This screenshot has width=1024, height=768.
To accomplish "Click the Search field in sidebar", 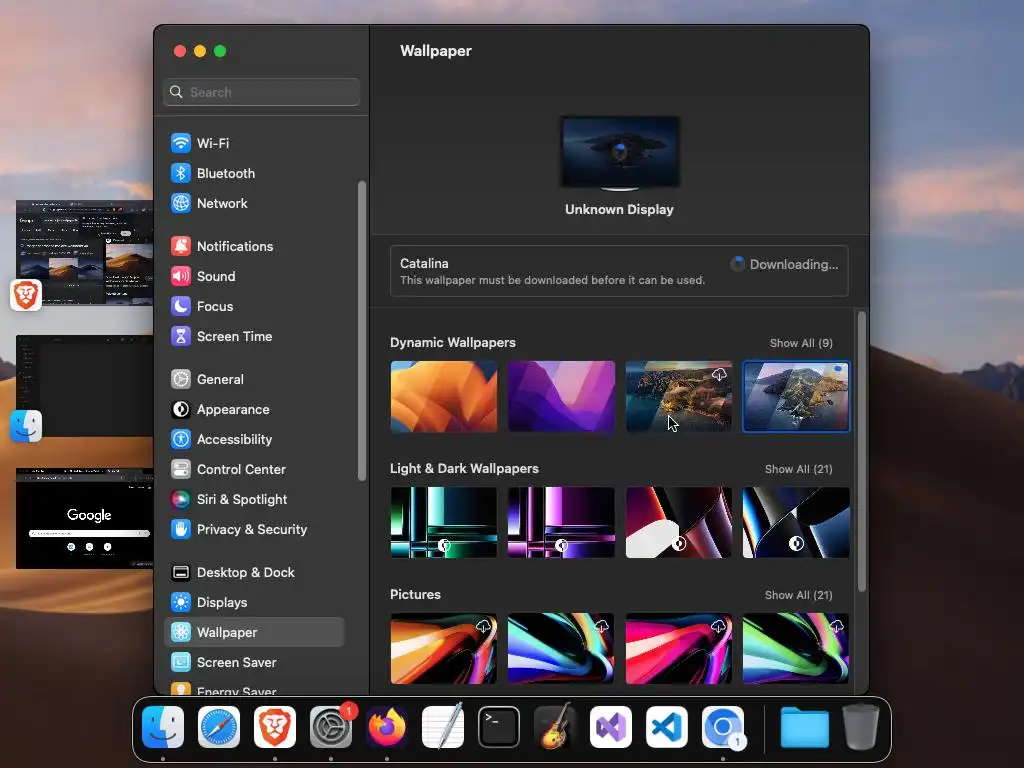I will point(261,92).
